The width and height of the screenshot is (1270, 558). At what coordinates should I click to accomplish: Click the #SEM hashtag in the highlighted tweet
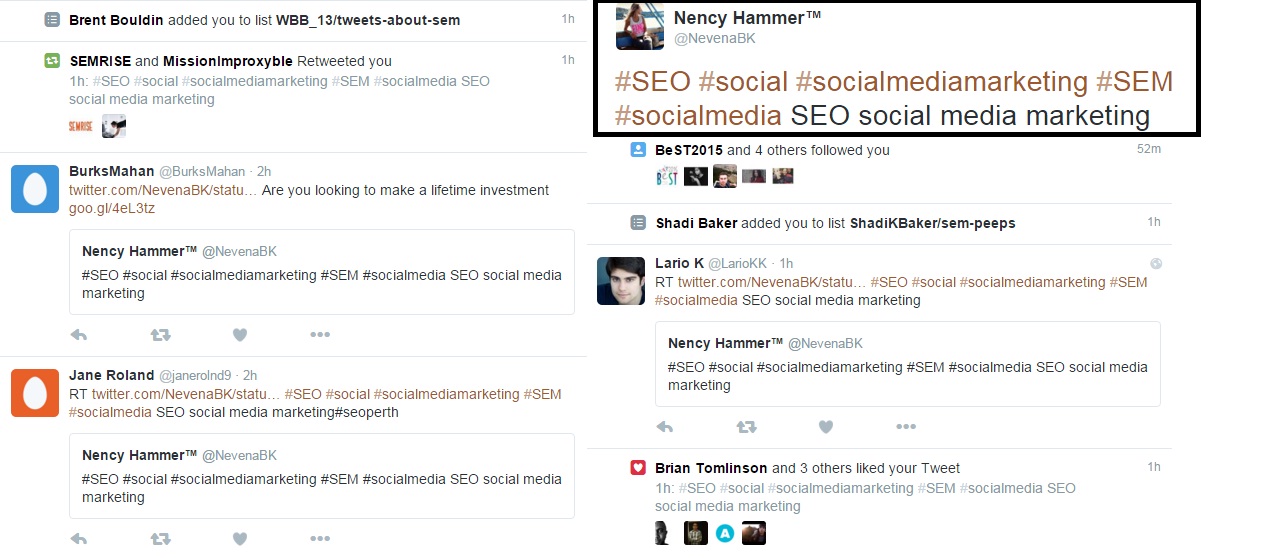click(x=1134, y=82)
